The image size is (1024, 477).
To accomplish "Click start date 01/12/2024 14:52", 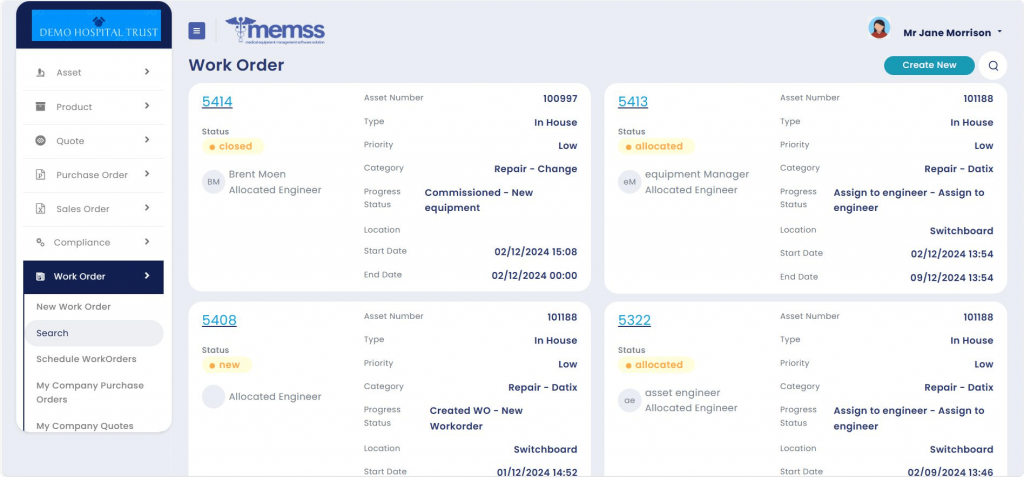I will [537, 472].
